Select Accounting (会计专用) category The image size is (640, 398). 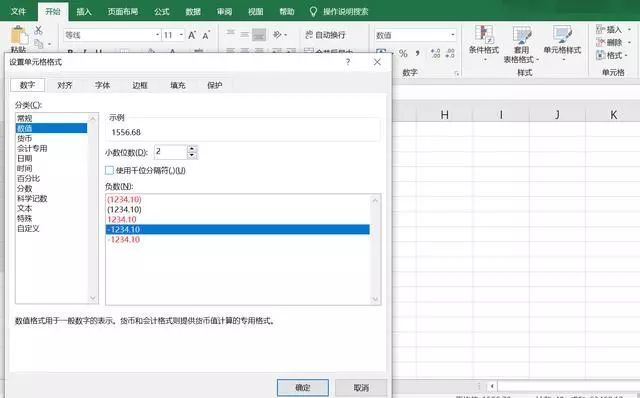51,148
